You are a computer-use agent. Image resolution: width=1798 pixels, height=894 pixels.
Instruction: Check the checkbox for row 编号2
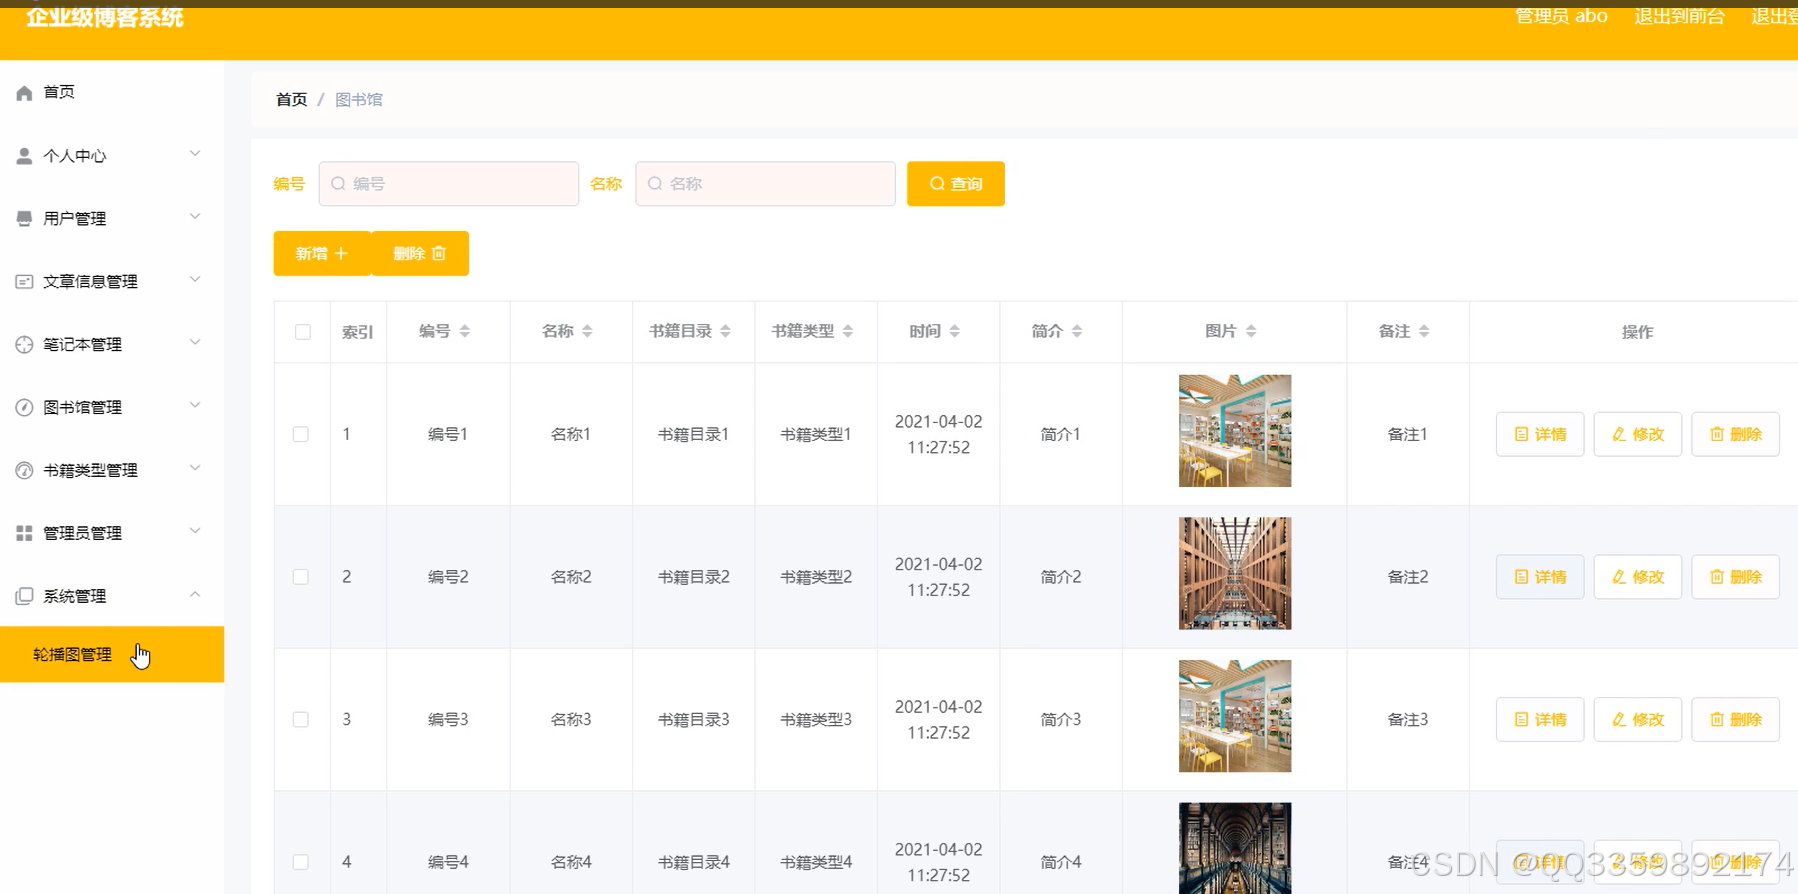(301, 577)
